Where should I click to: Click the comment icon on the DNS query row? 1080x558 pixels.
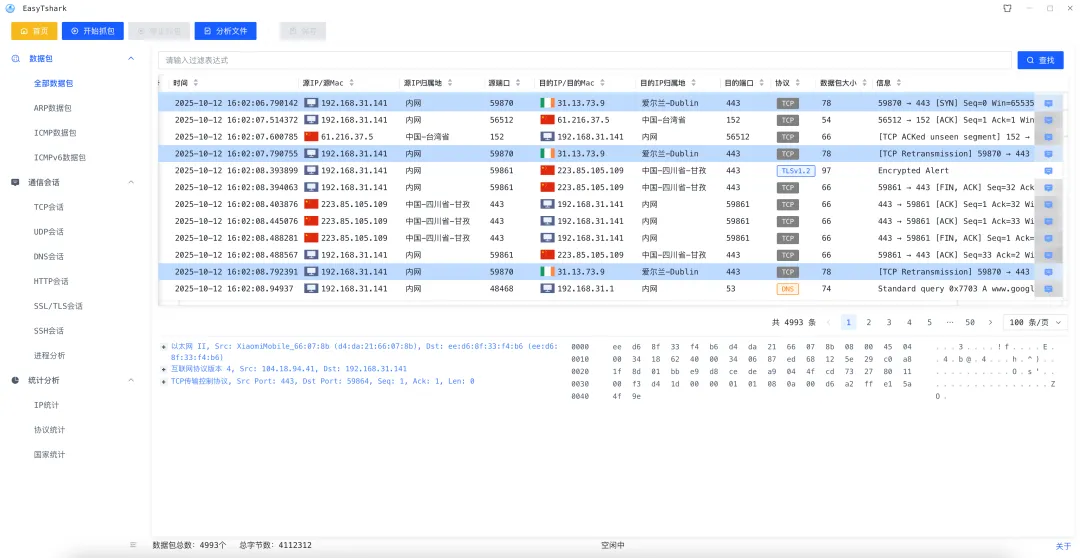pyautogui.click(x=1048, y=289)
